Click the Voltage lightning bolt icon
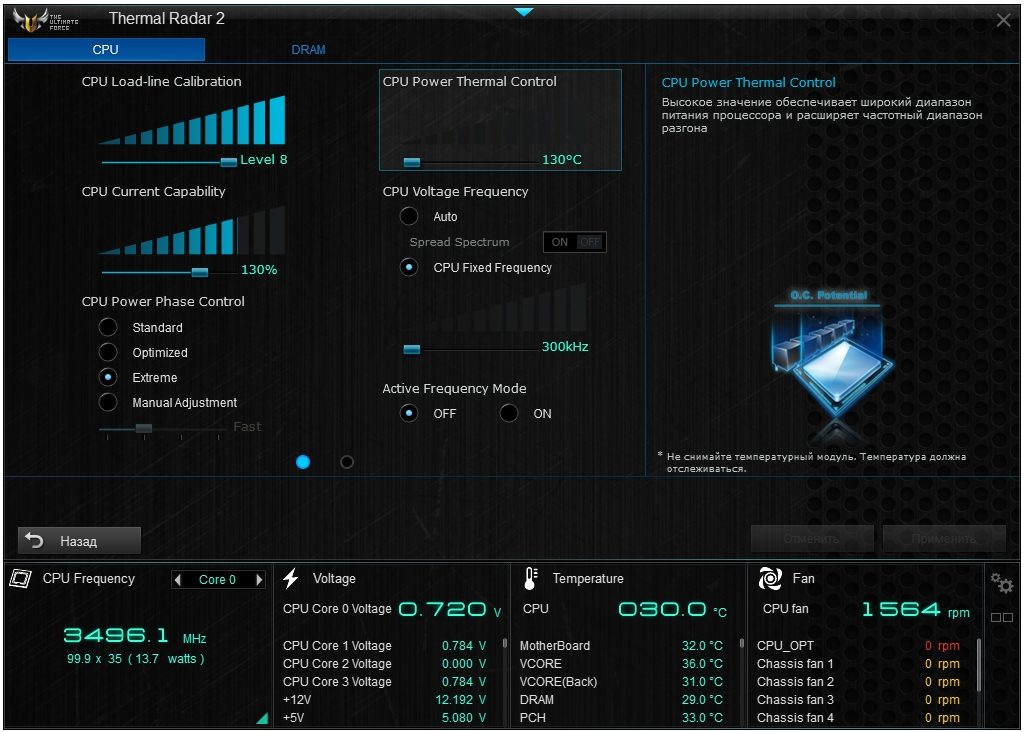Image resolution: width=1025 pixels, height=732 pixels. coord(291,578)
